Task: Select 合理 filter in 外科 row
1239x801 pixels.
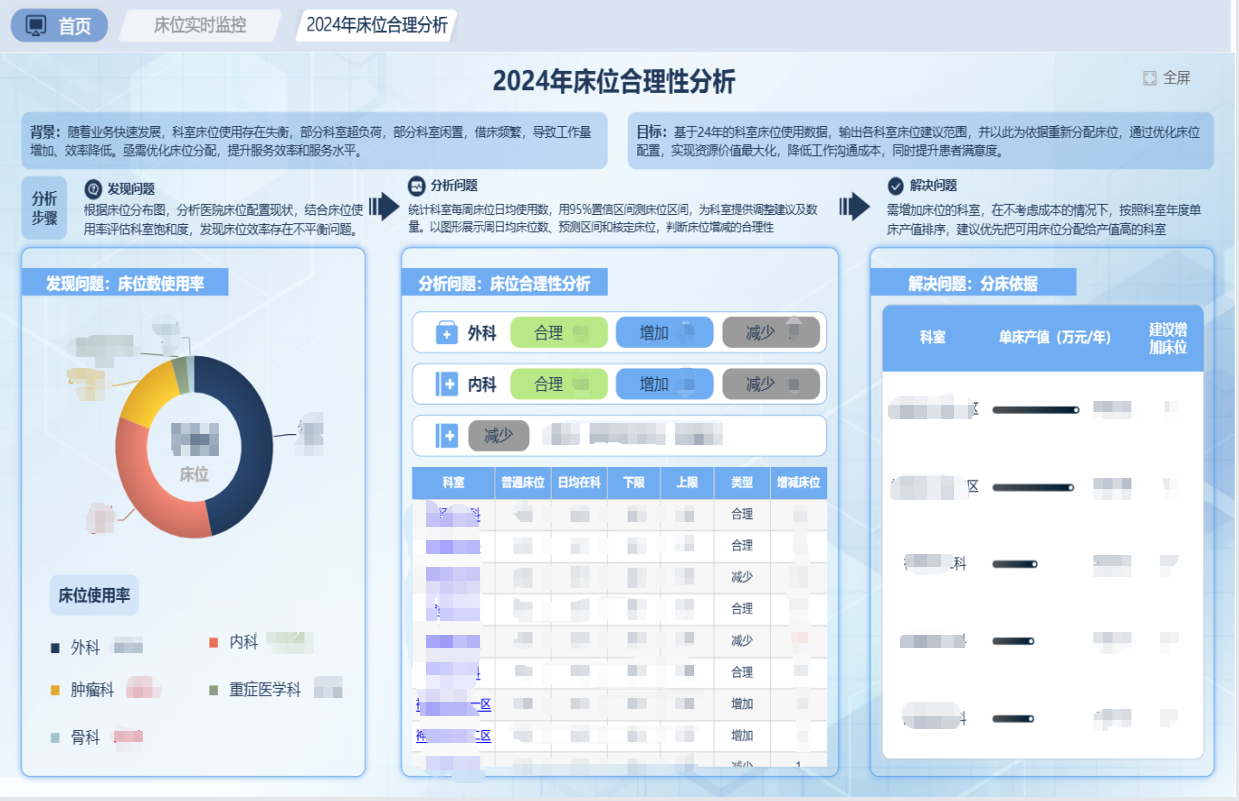Action: click(x=559, y=333)
